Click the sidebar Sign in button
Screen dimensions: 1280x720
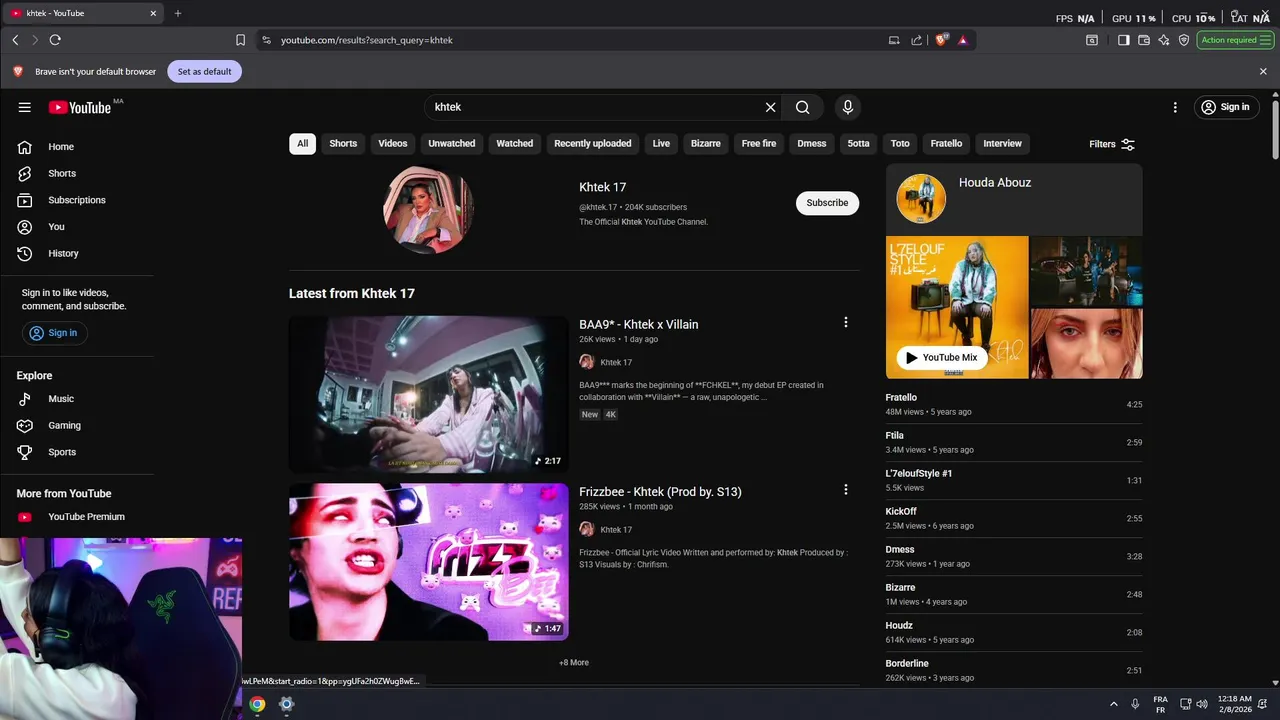click(x=54, y=333)
